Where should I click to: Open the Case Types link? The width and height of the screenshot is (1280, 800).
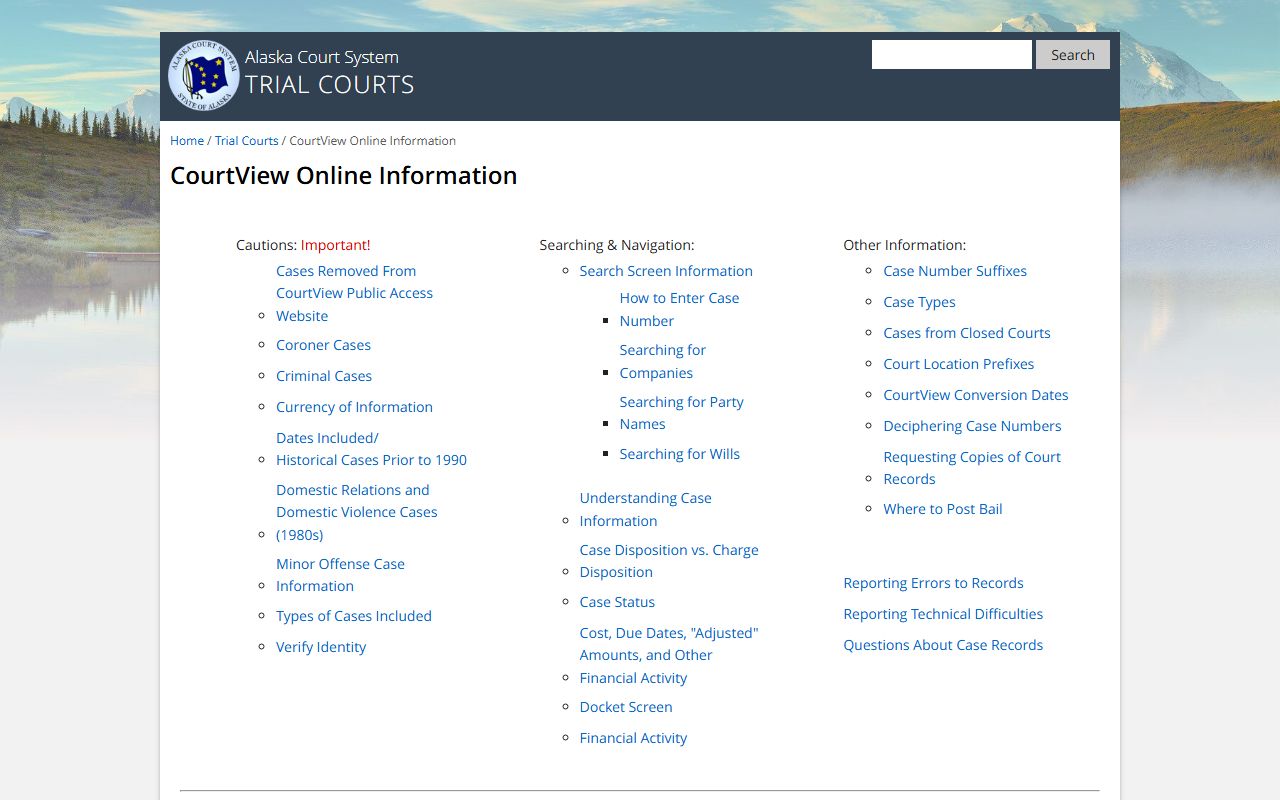pos(919,302)
